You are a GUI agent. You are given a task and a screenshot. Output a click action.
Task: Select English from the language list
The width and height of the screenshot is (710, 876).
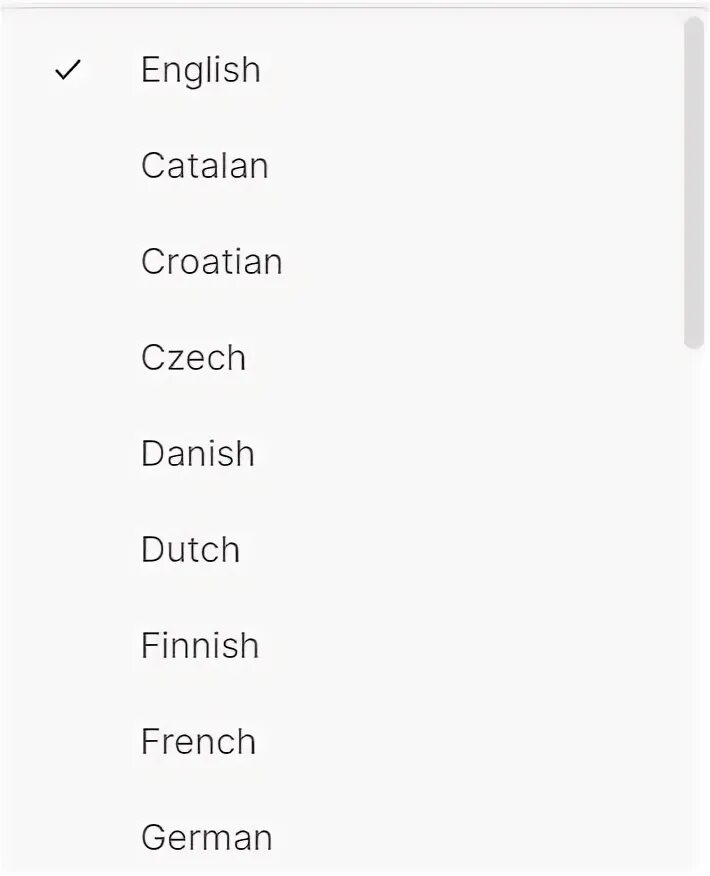tap(200, 70)
